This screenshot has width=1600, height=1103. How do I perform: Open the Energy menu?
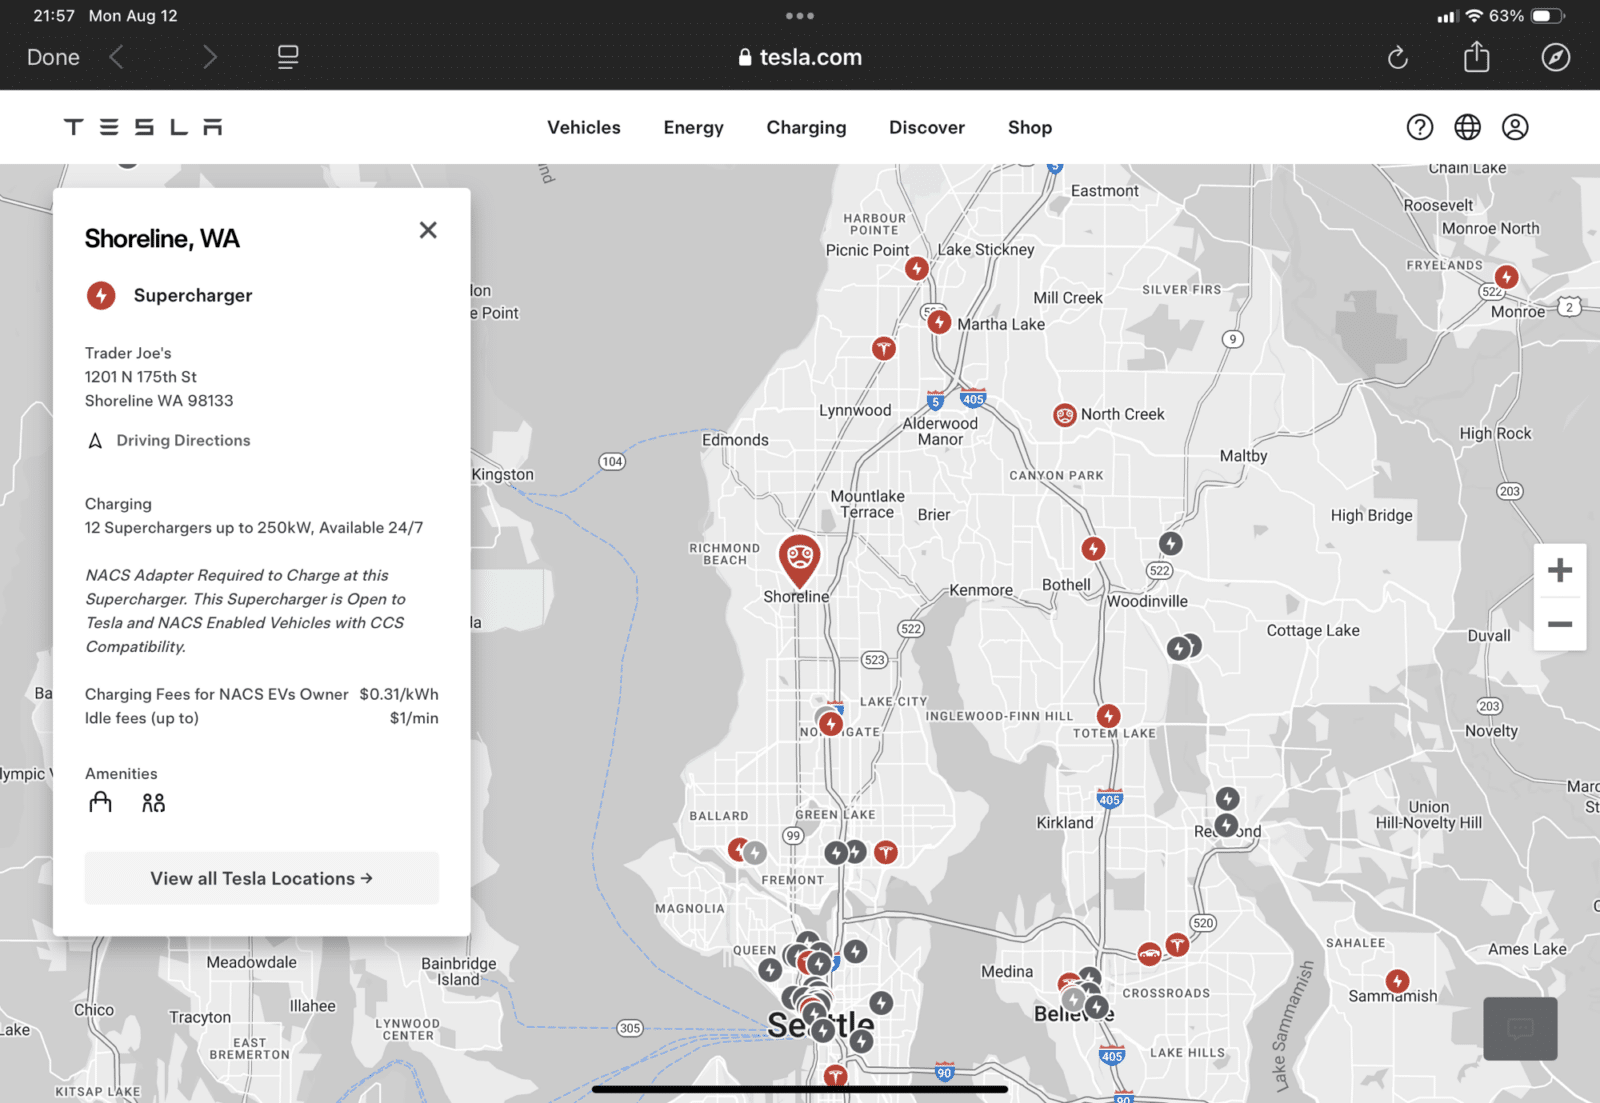coord(693,127)
